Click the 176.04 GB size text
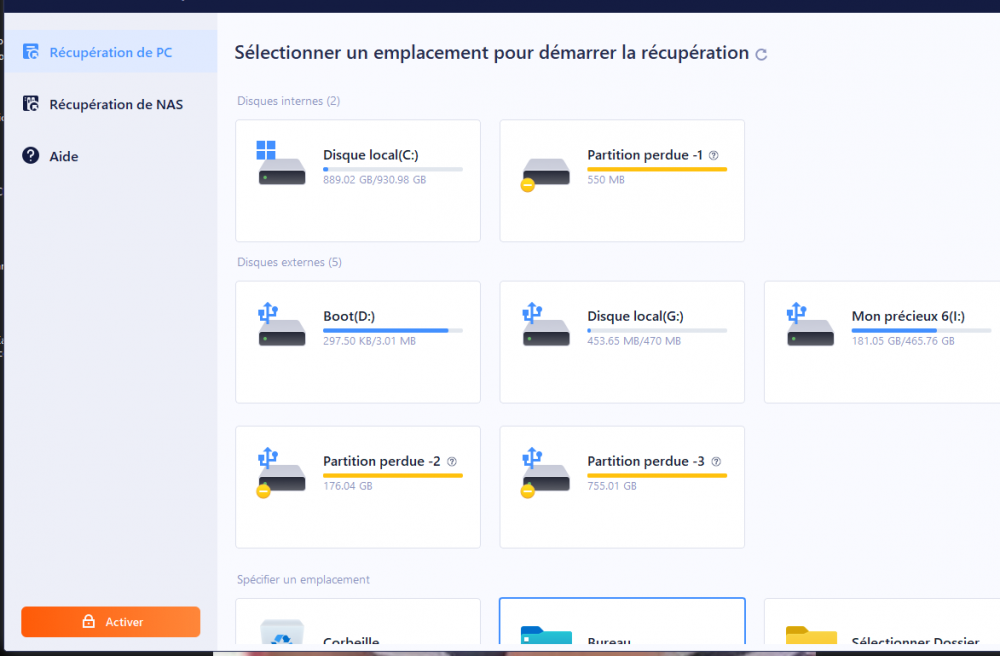 coord(348,486)
